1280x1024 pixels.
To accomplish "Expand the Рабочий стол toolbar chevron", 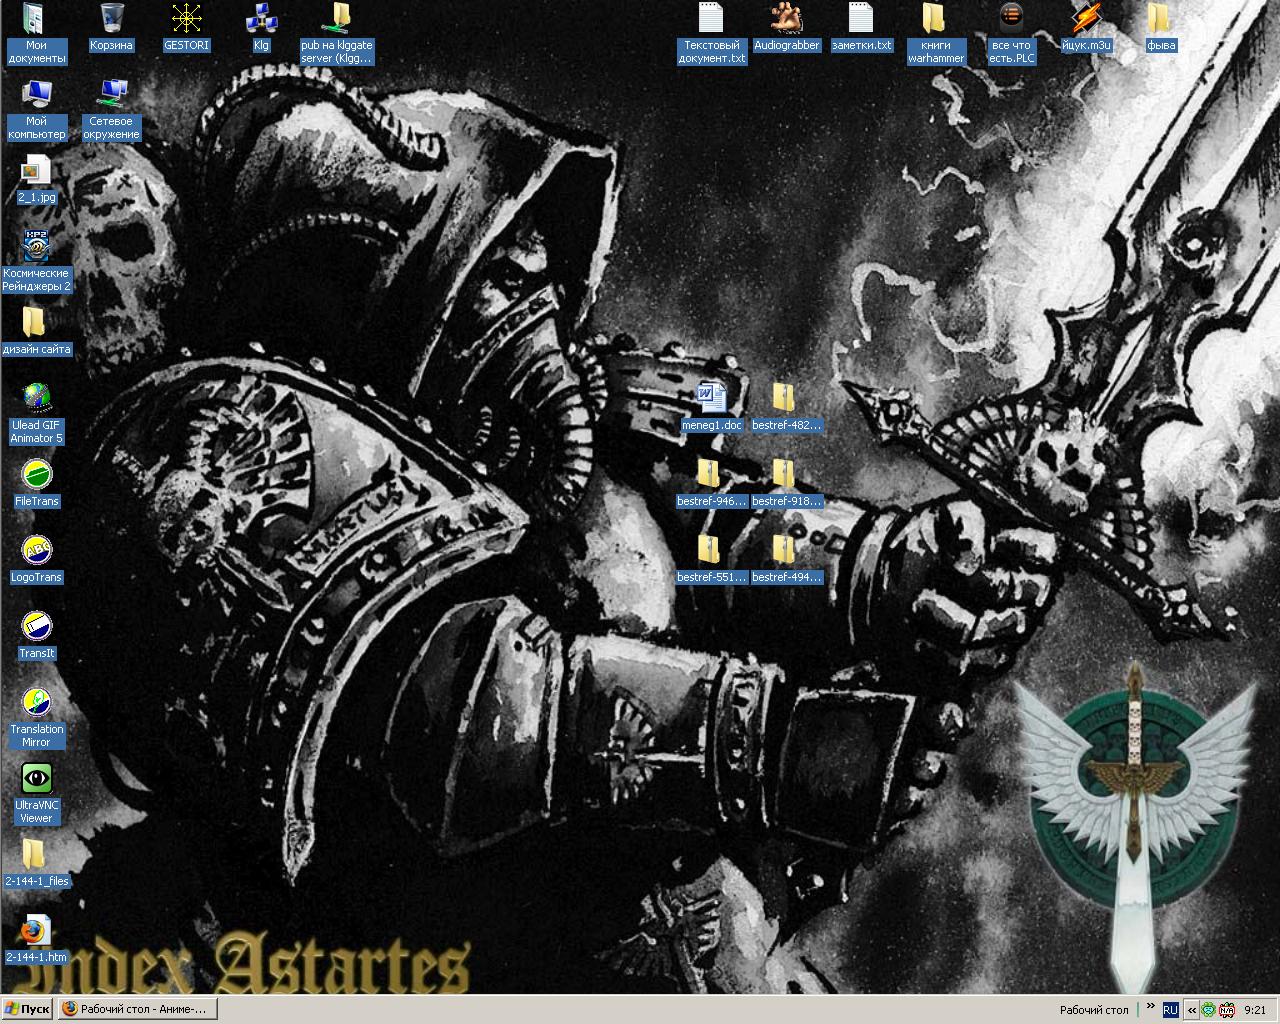I will tap(1149, 1007).
